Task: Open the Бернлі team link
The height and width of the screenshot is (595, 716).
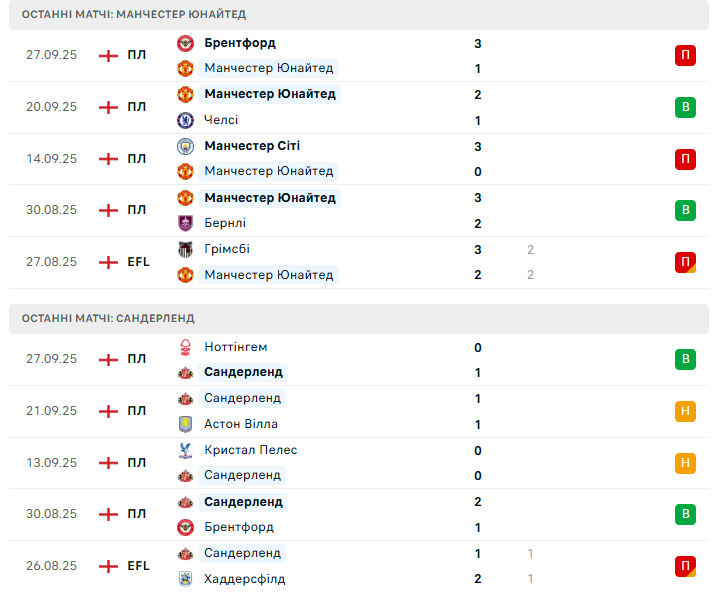Action: (225, 223)
